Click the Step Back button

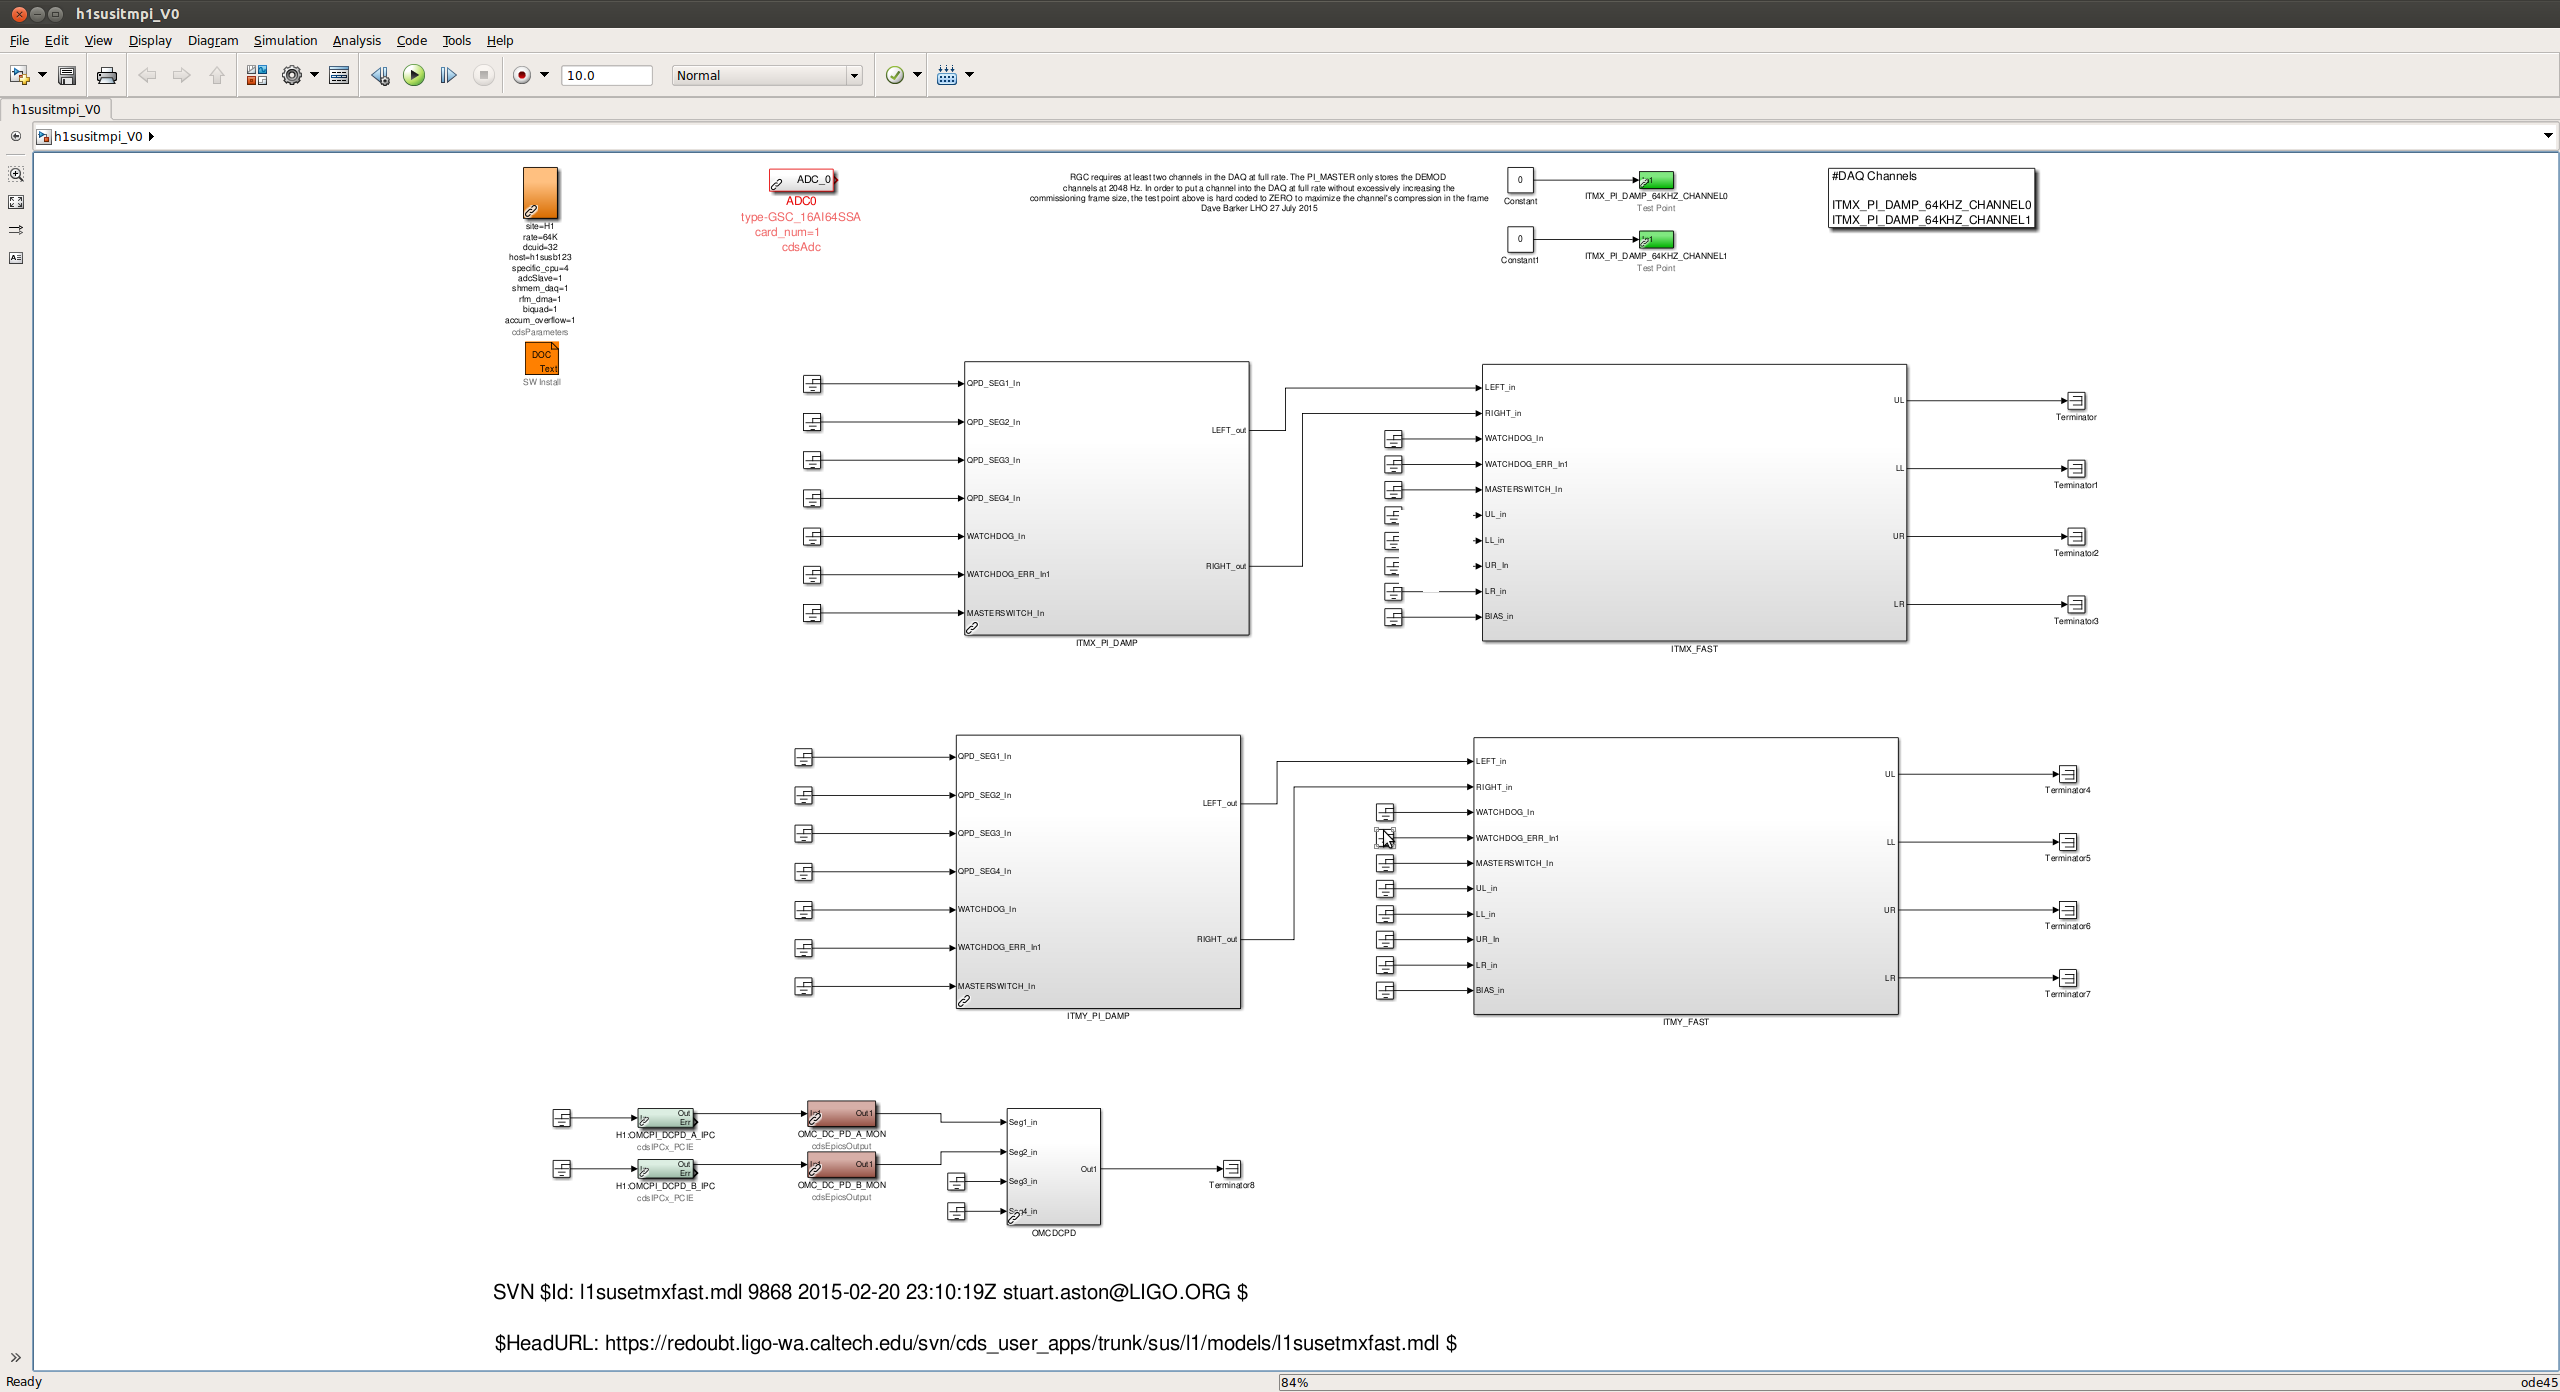380,75
